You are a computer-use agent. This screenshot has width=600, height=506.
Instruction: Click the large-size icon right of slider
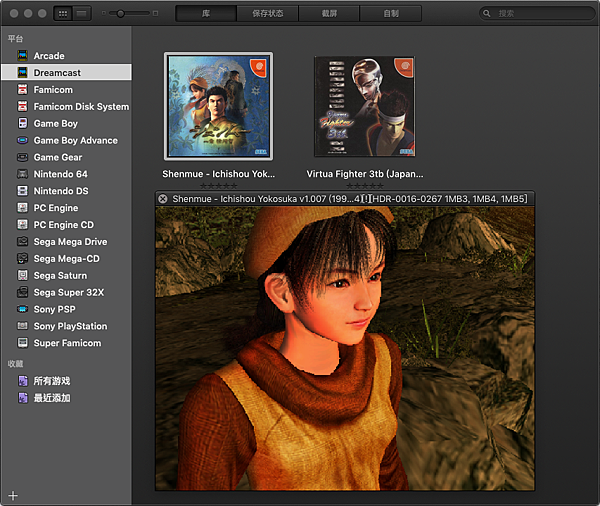pos(155,13)
